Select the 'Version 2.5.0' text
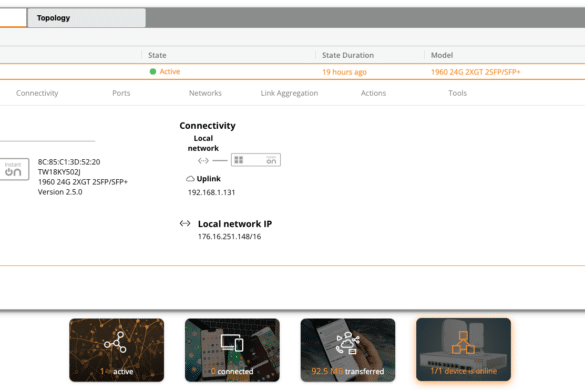The image size is (585, 390). click(60, 192)
